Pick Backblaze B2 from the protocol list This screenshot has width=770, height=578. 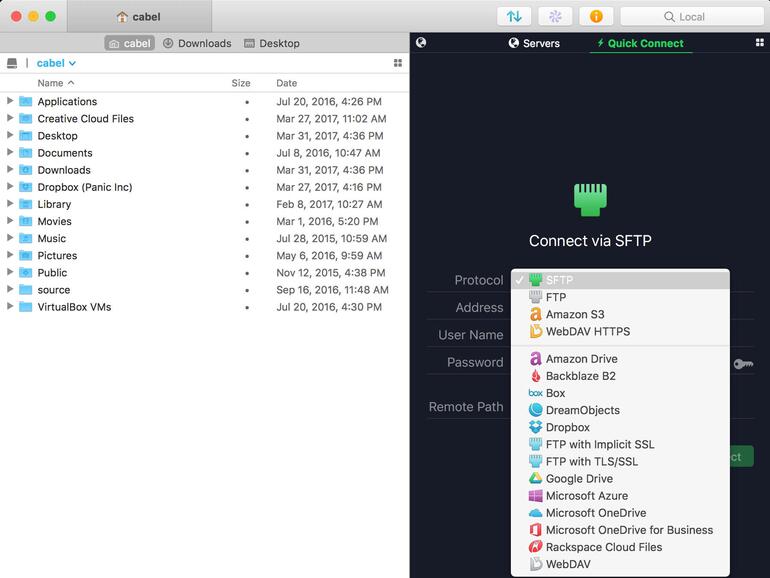pyautogui.click(x=580, y=376)
